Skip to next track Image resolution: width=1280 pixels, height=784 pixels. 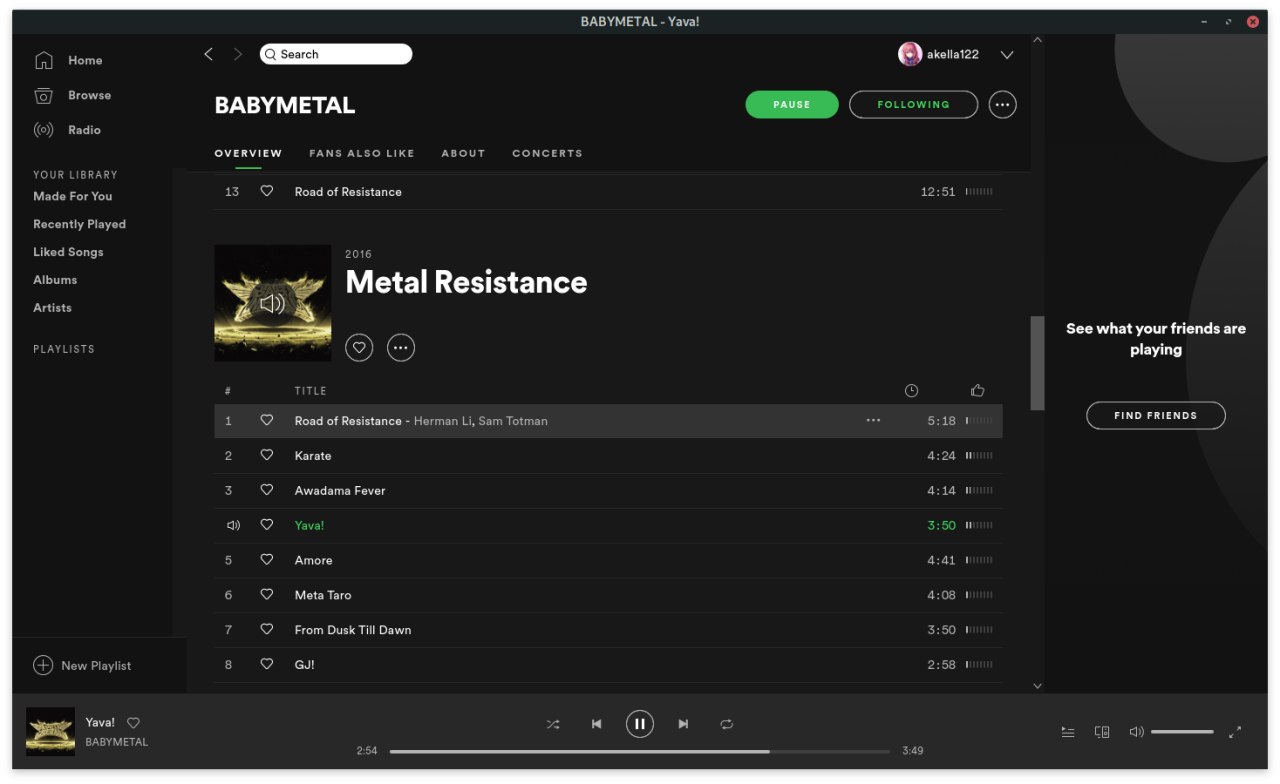click(683, 724)
